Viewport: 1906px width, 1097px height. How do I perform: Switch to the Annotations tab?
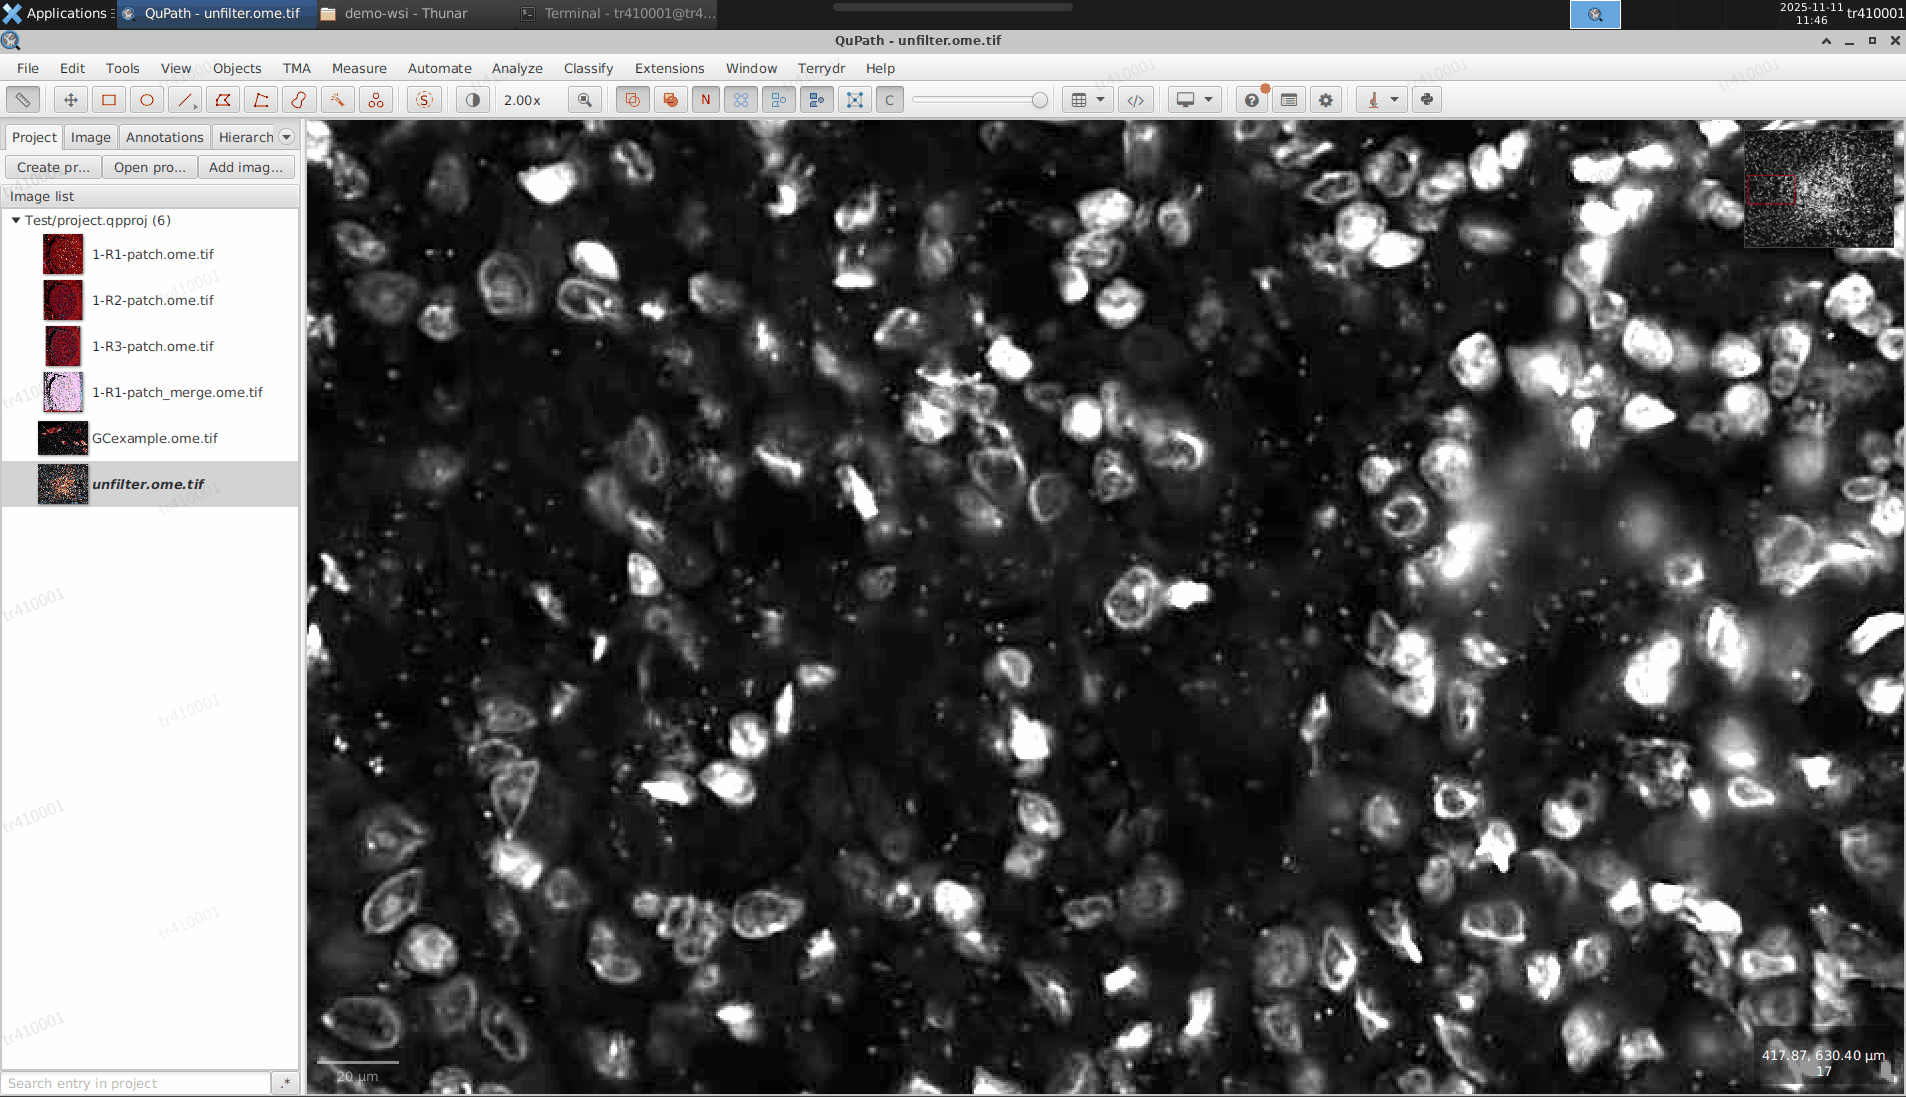click(x=164, y=137)
